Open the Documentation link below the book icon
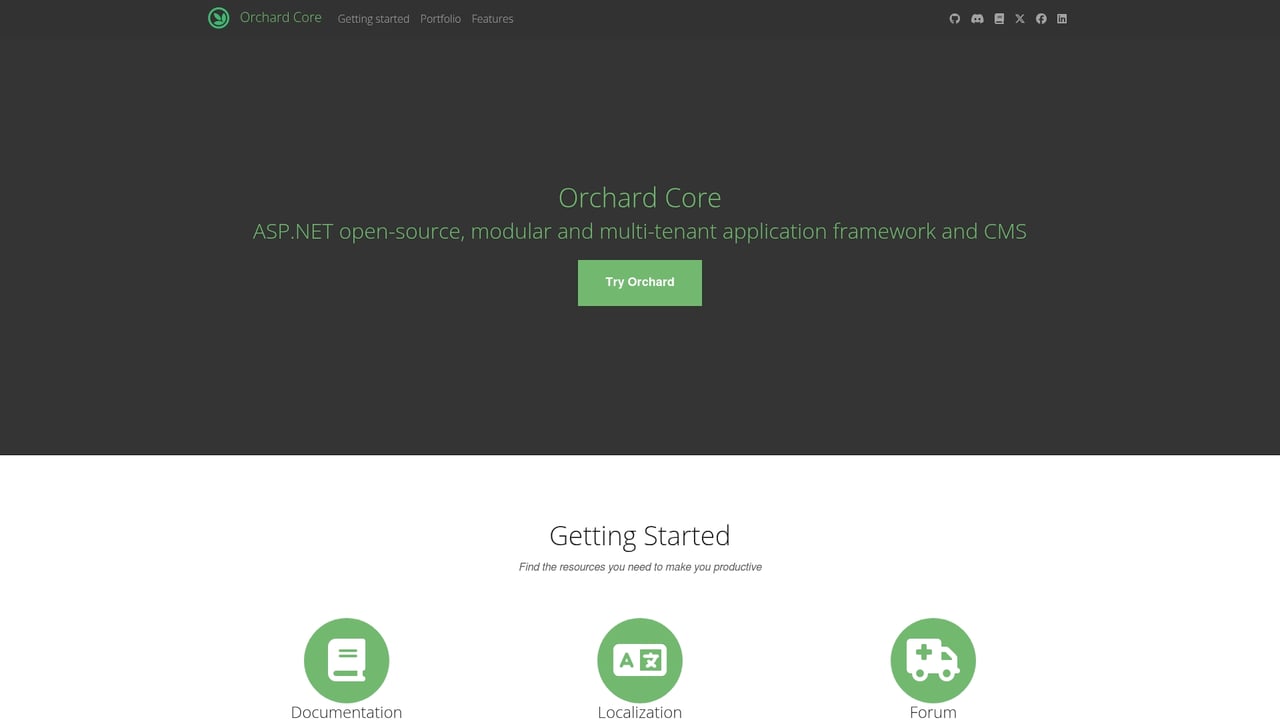 point(346,712)
